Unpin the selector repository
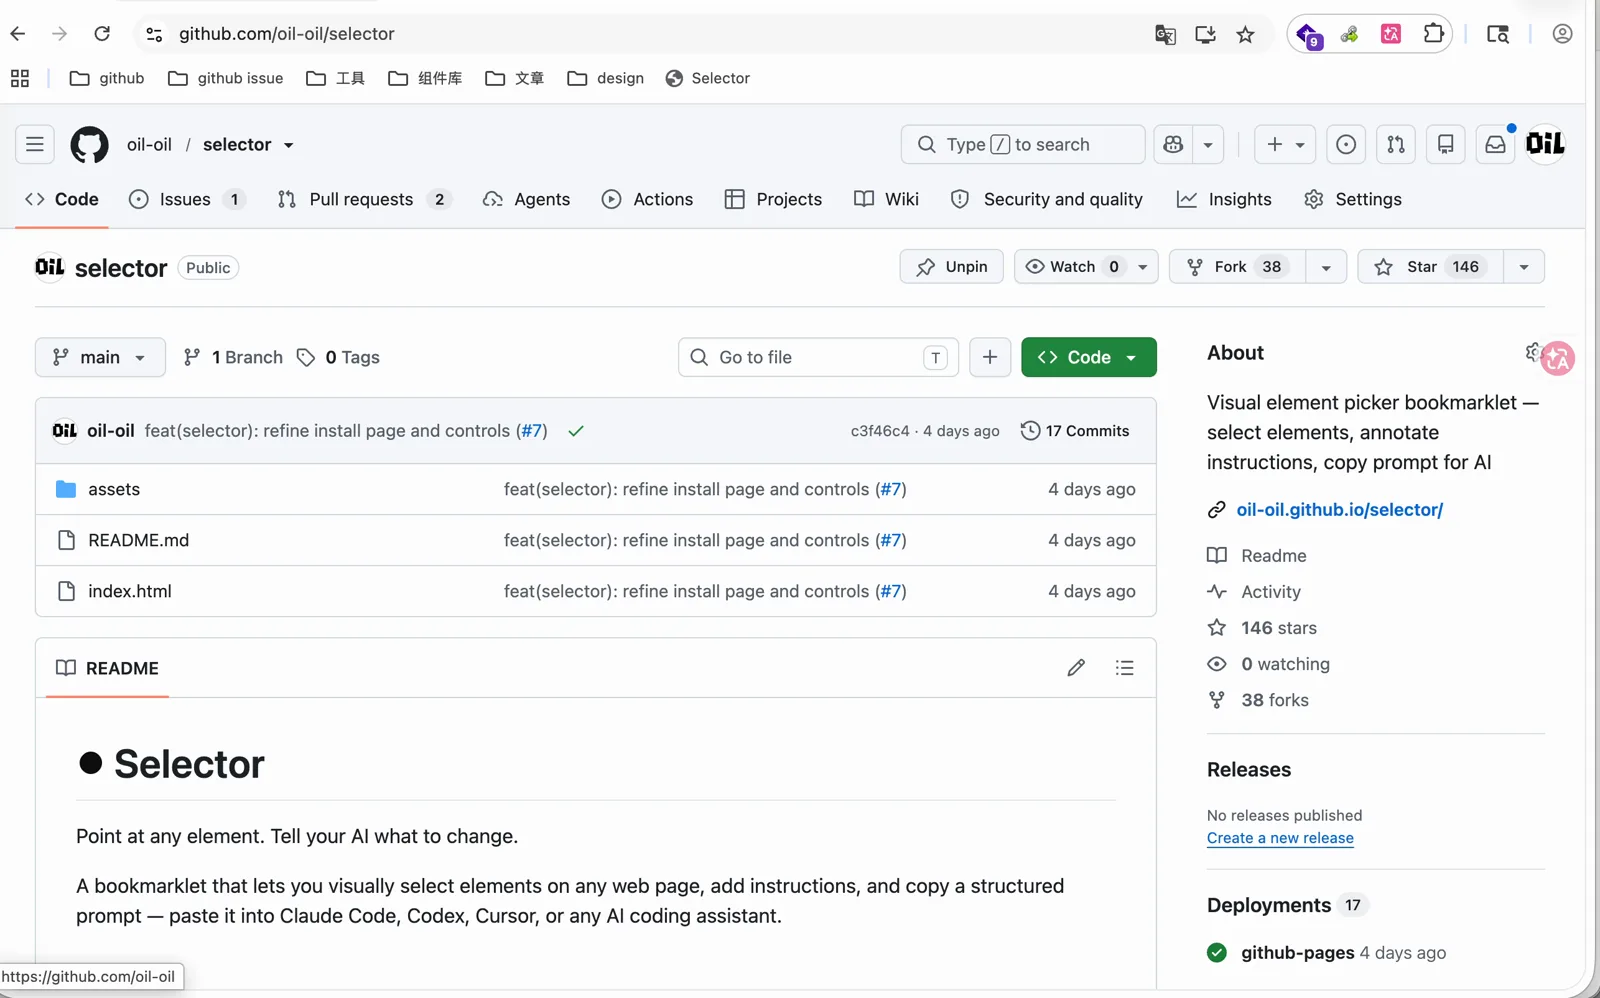1600x998 pixels. (952, 267)
